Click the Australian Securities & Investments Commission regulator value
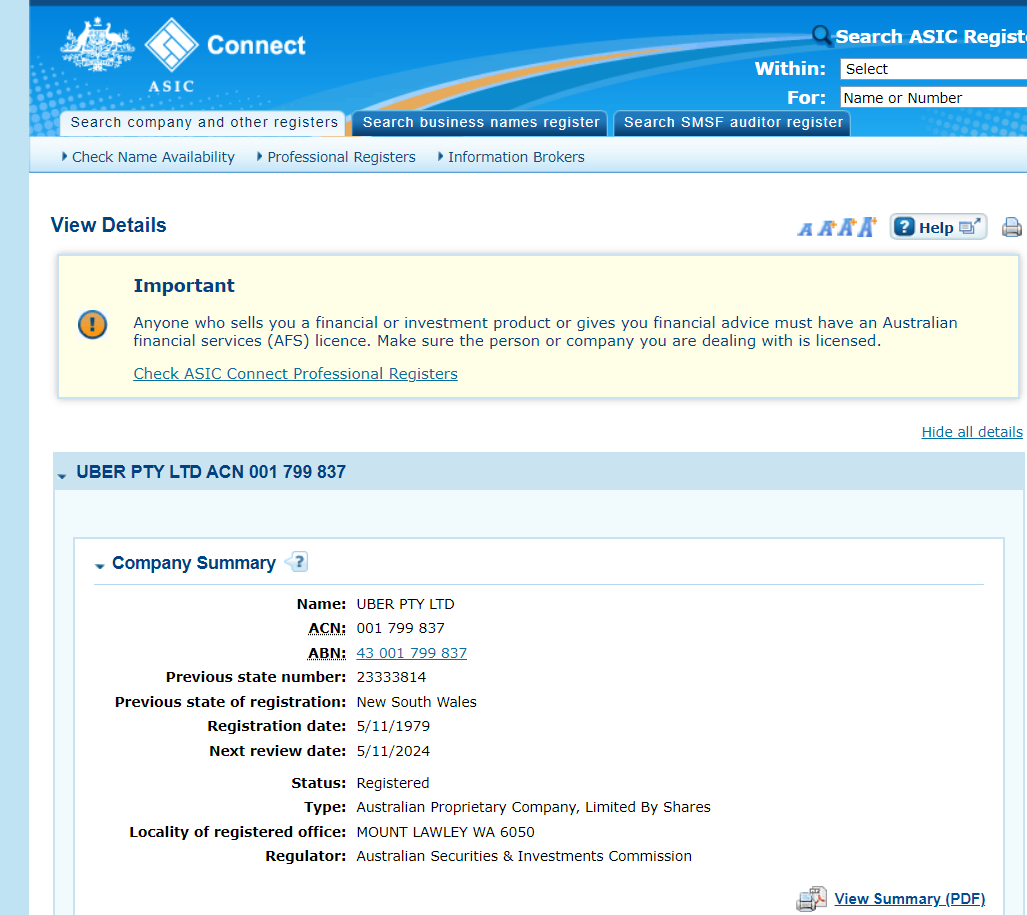The width and height of the screenshot is (1027, 915). (x=524, y=856)
